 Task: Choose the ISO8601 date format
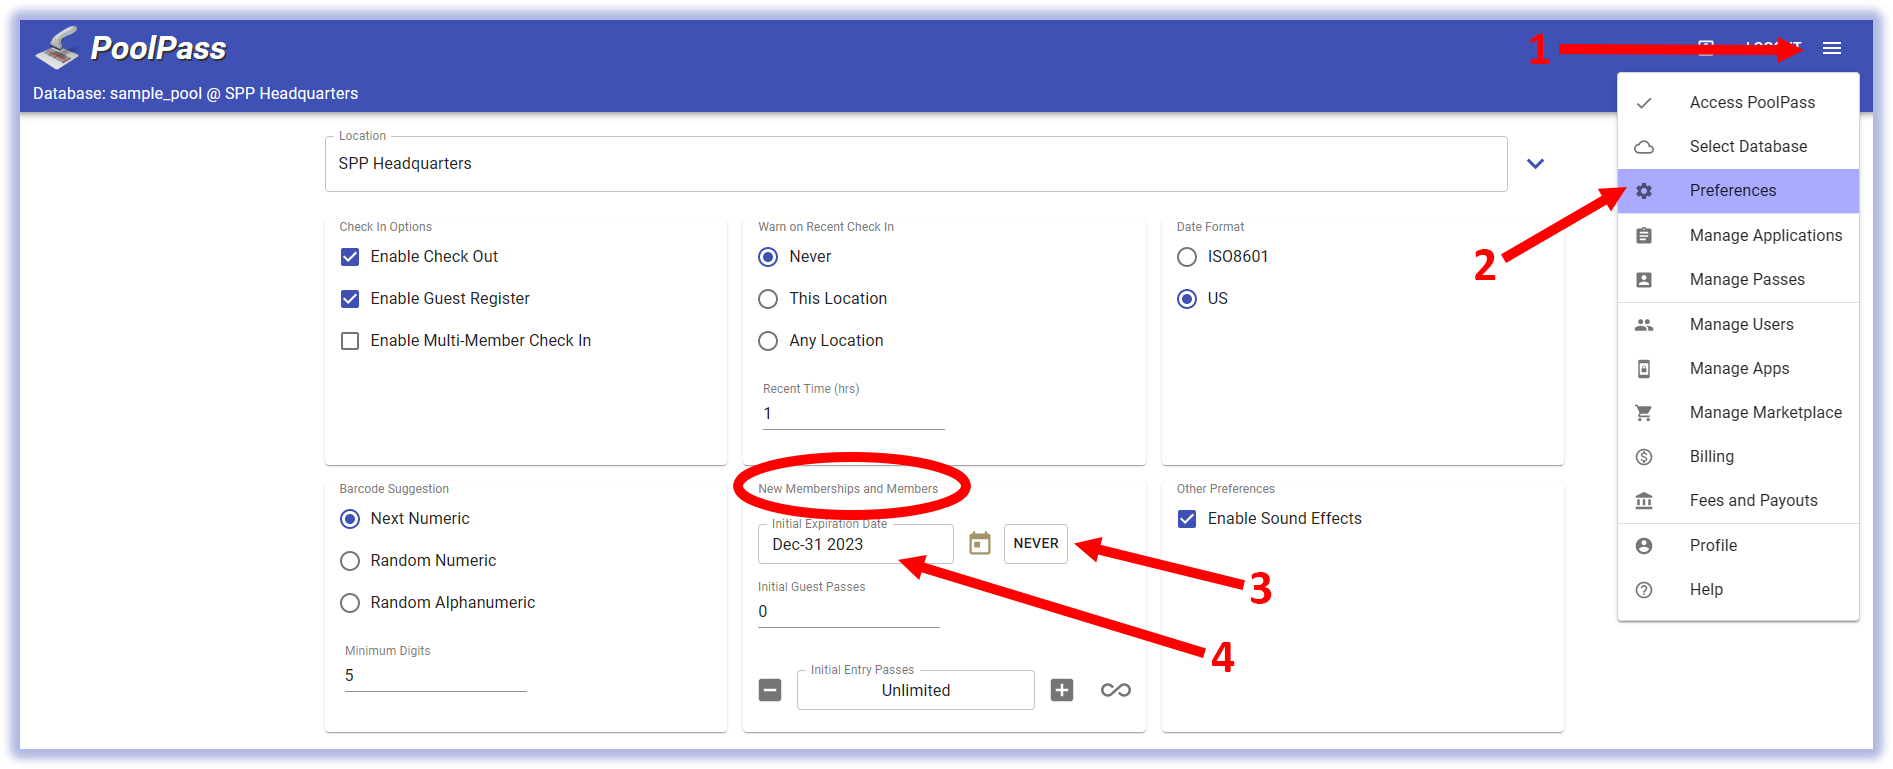[1187, 257]
